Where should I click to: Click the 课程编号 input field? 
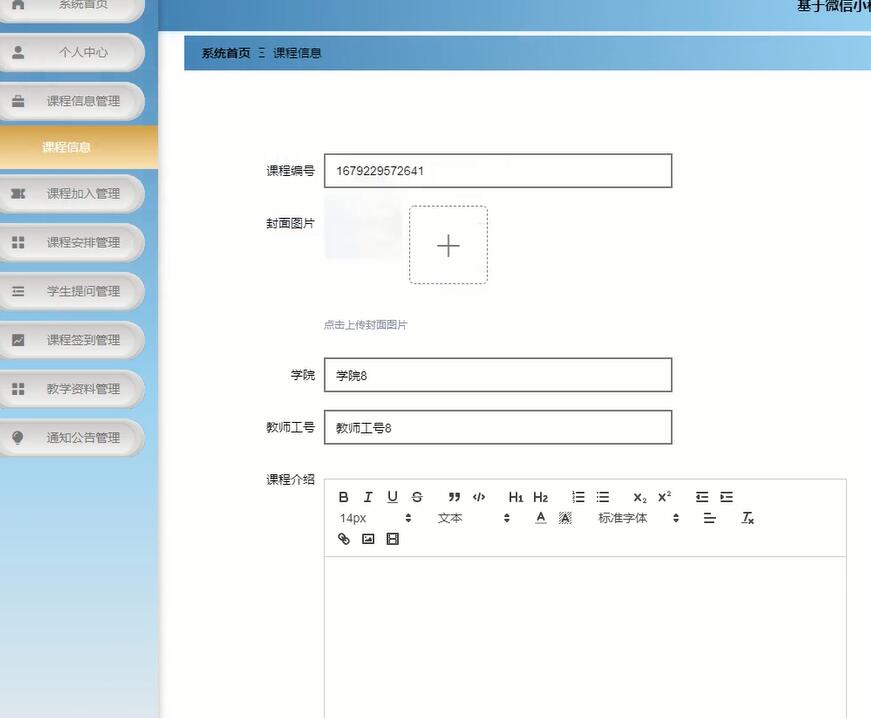coord(497,170)
